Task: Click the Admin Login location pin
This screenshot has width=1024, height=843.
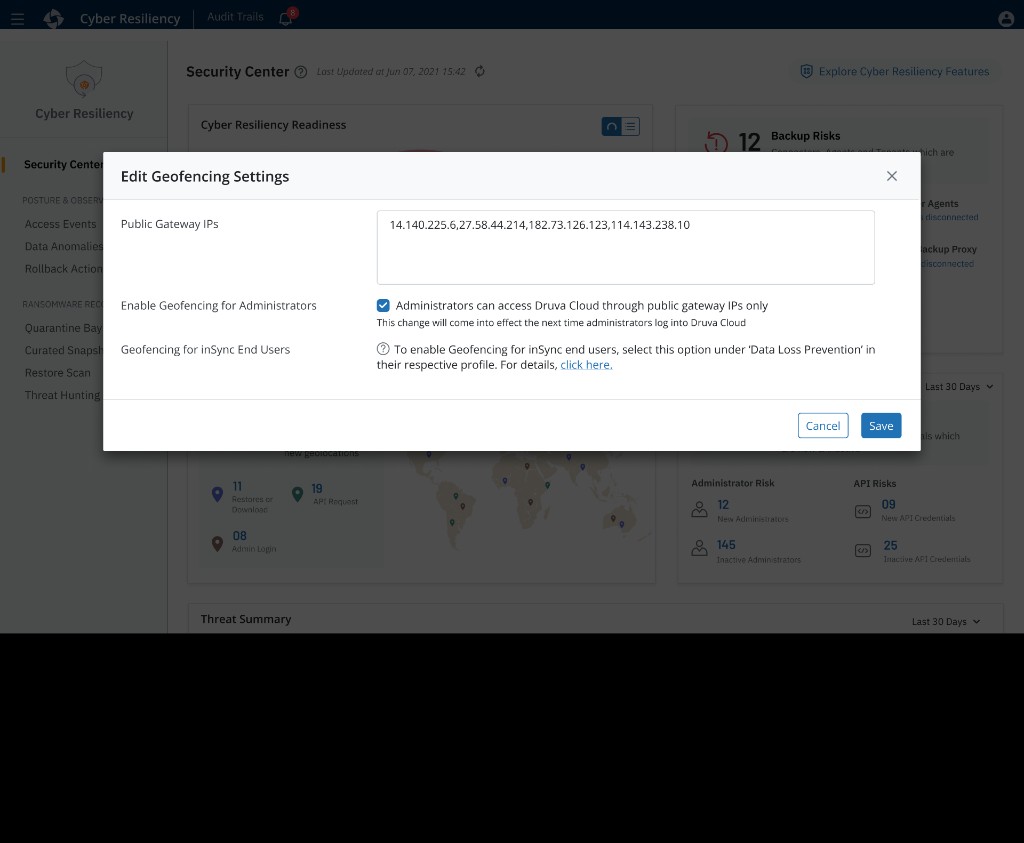Action: click(217, 543)
